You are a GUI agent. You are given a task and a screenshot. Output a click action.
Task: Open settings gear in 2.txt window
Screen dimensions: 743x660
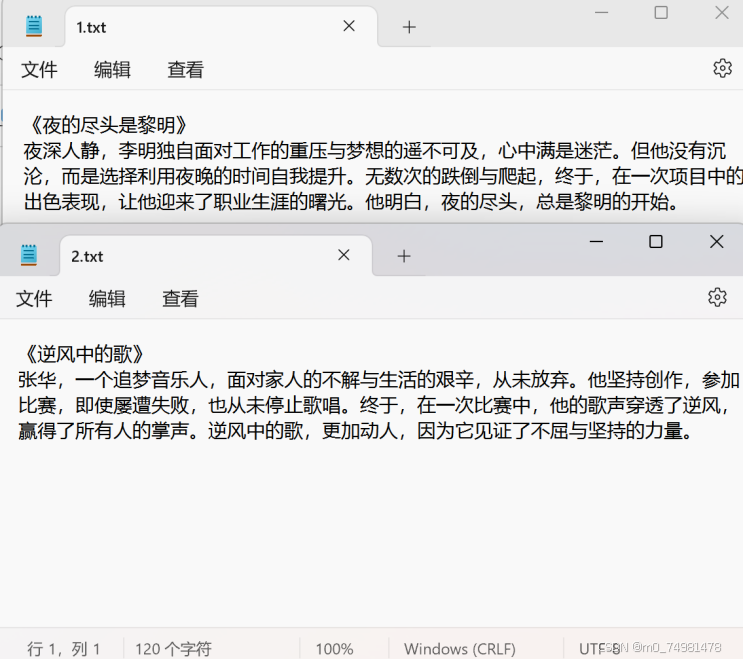[717, 297]
